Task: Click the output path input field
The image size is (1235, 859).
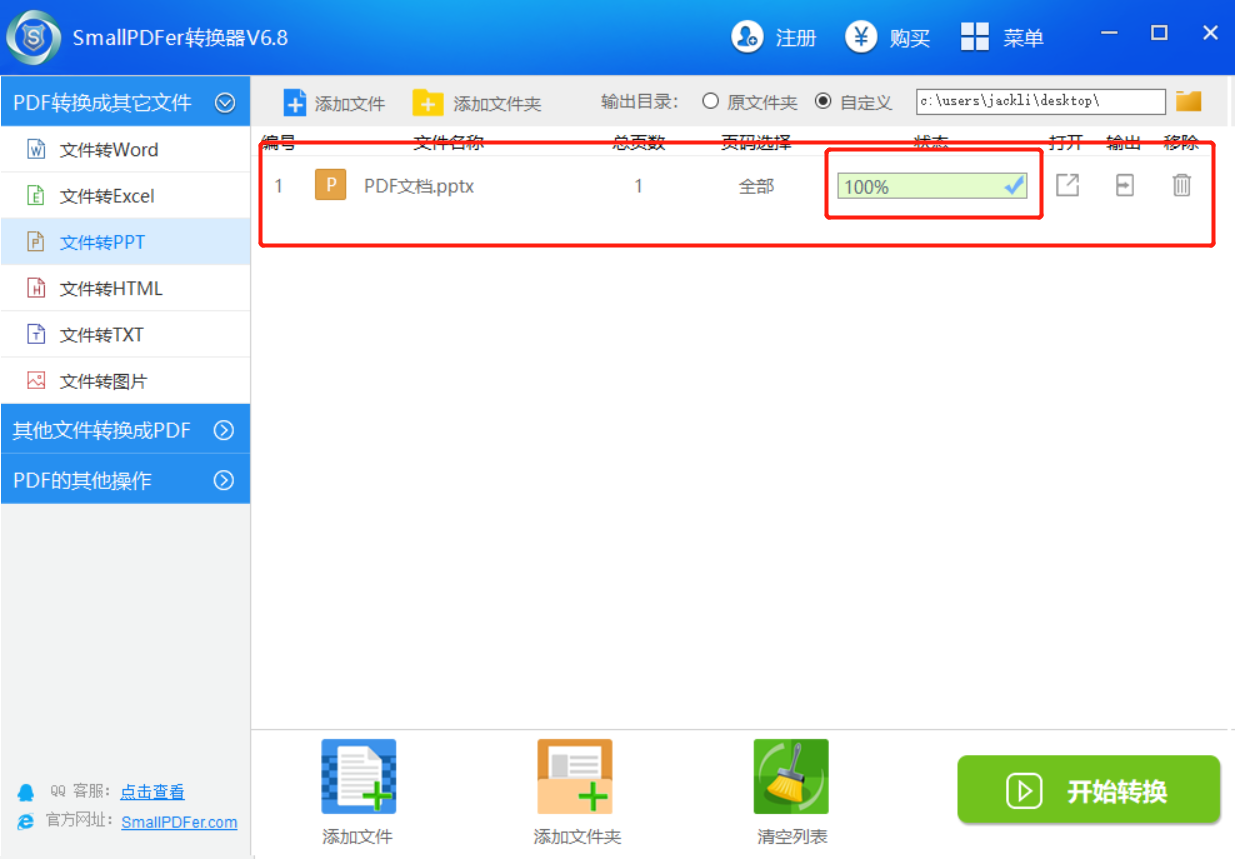Action: (1041, 101)
